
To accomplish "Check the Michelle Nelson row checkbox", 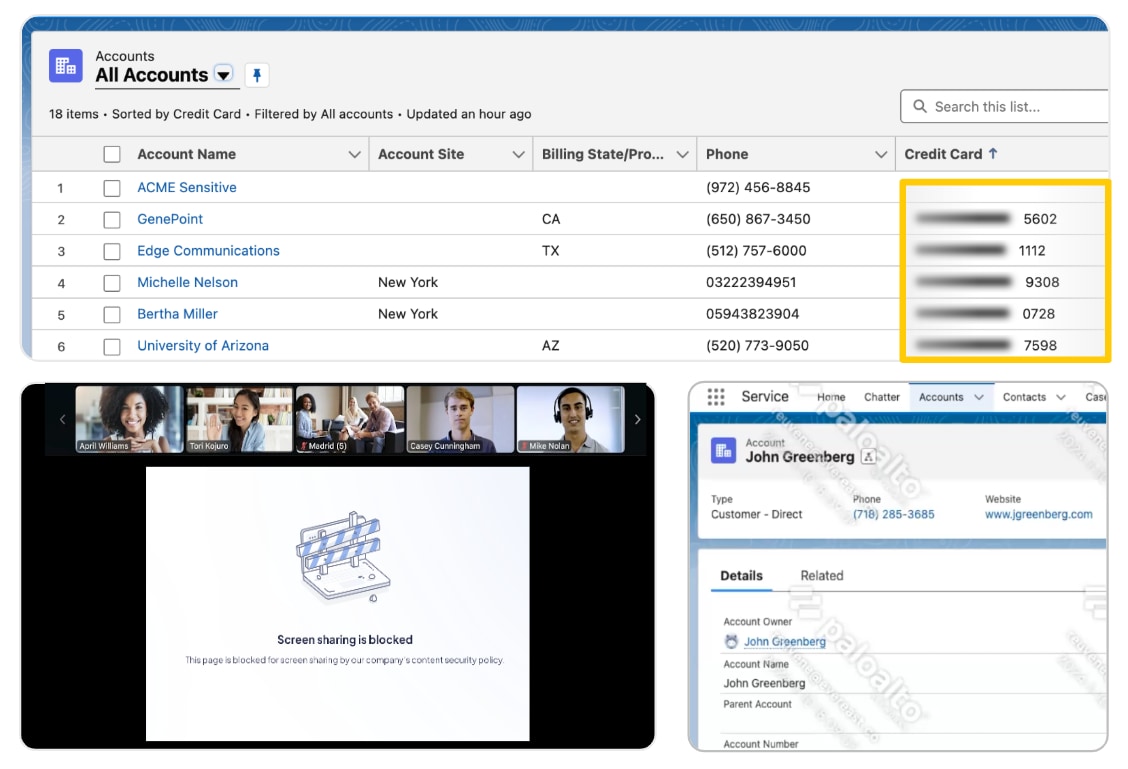I will 112,283.
